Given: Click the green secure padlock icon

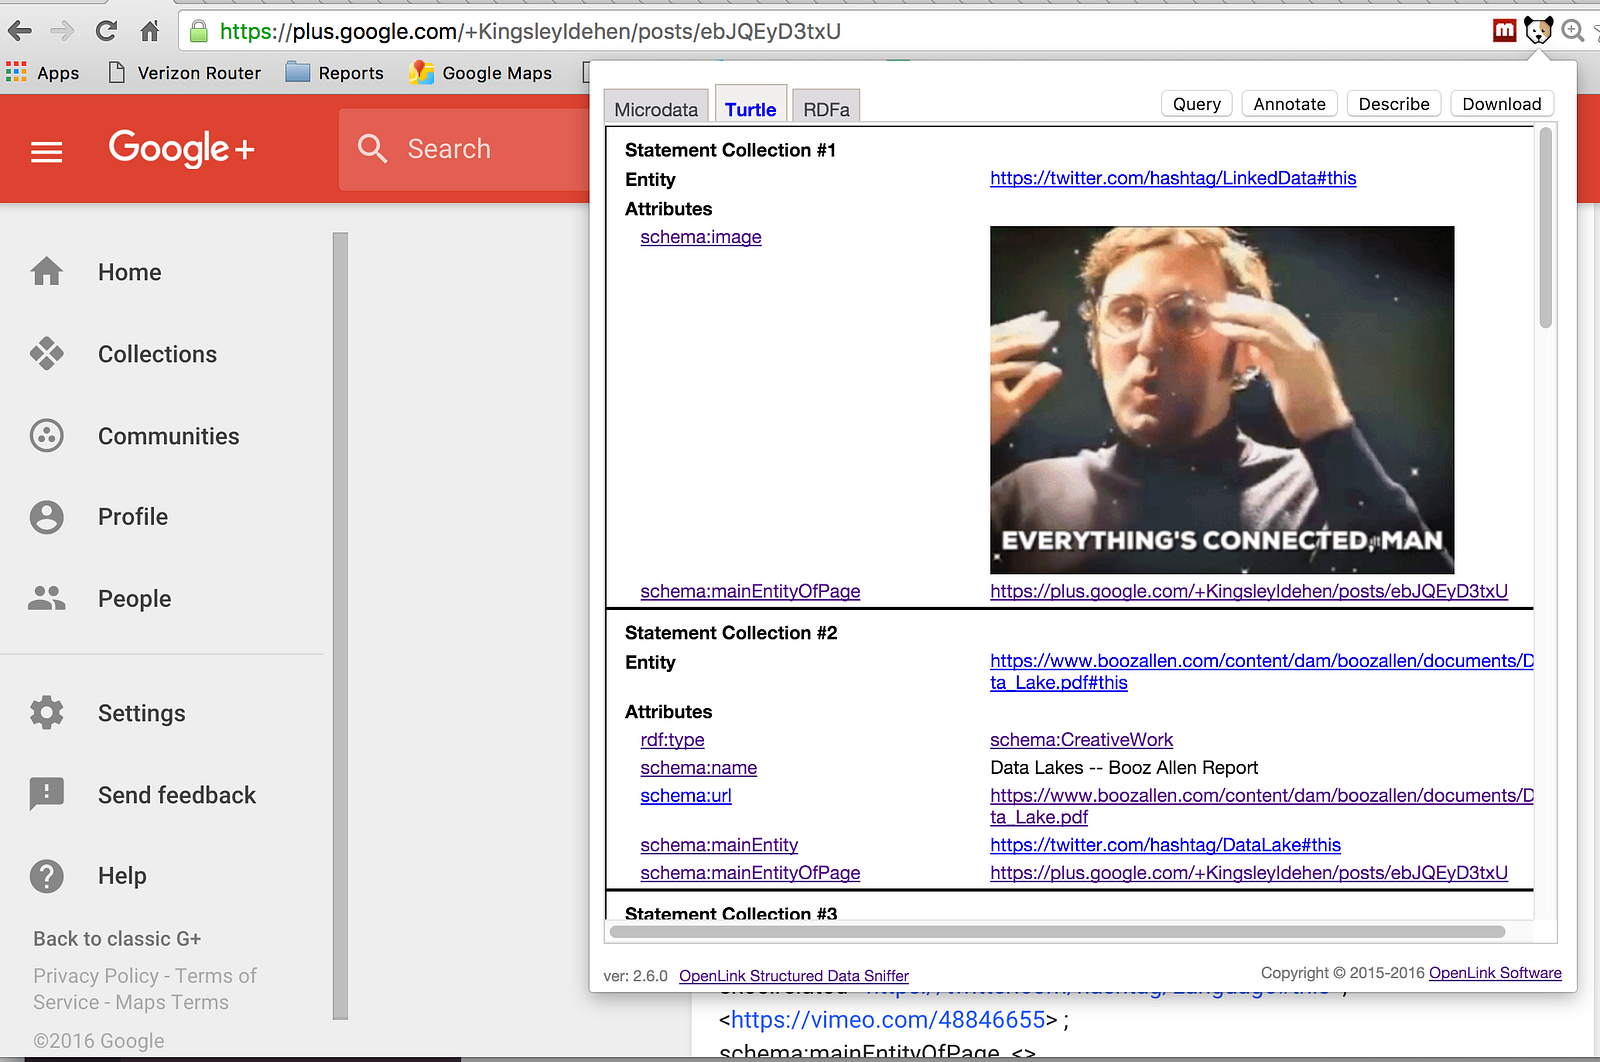Looking at the screenshot, I should coord(199,31).
